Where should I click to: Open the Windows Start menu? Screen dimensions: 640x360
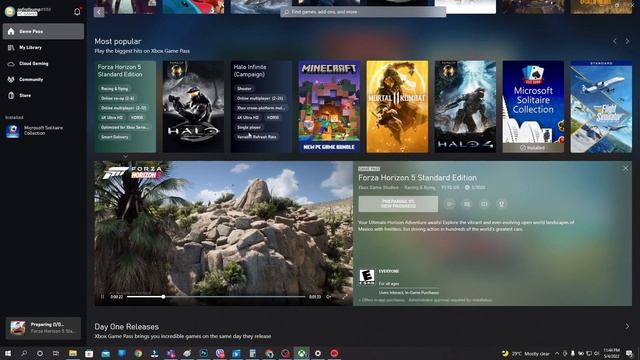pos(8,353)
